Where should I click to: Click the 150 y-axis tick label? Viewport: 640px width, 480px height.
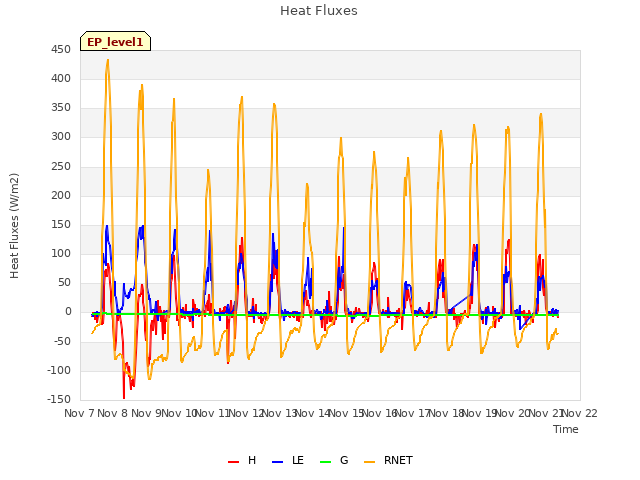point(61,224)
